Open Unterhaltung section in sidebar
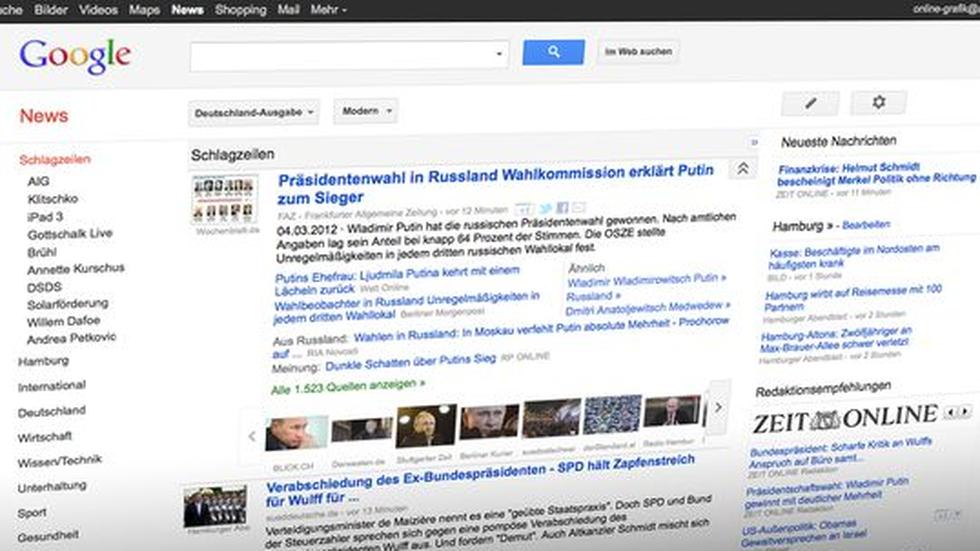 click(52, 487)
